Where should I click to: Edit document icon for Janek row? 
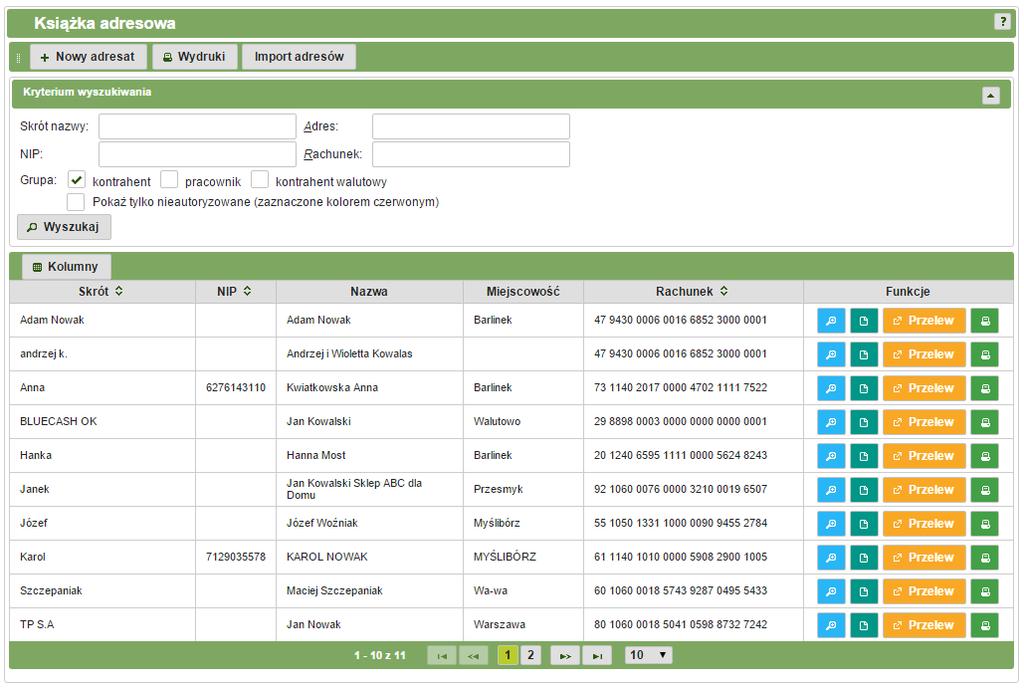(x=863, y=490)
